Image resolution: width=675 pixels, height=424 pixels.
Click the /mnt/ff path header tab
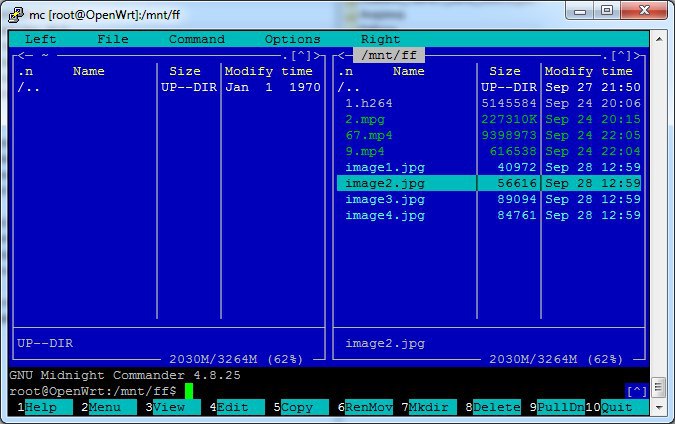(x=389, y=55)
